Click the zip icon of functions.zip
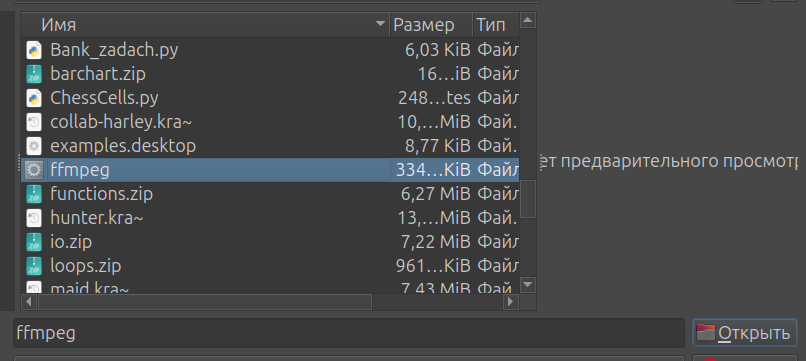This screenshot has width=806, height=361. coord(34,194)
